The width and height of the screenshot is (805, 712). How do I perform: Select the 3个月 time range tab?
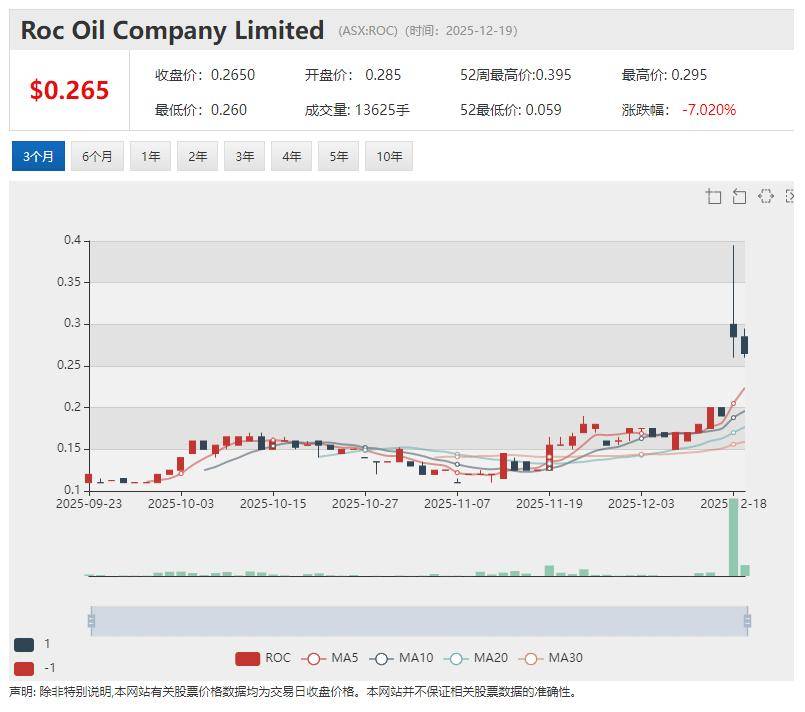point(38,156)
